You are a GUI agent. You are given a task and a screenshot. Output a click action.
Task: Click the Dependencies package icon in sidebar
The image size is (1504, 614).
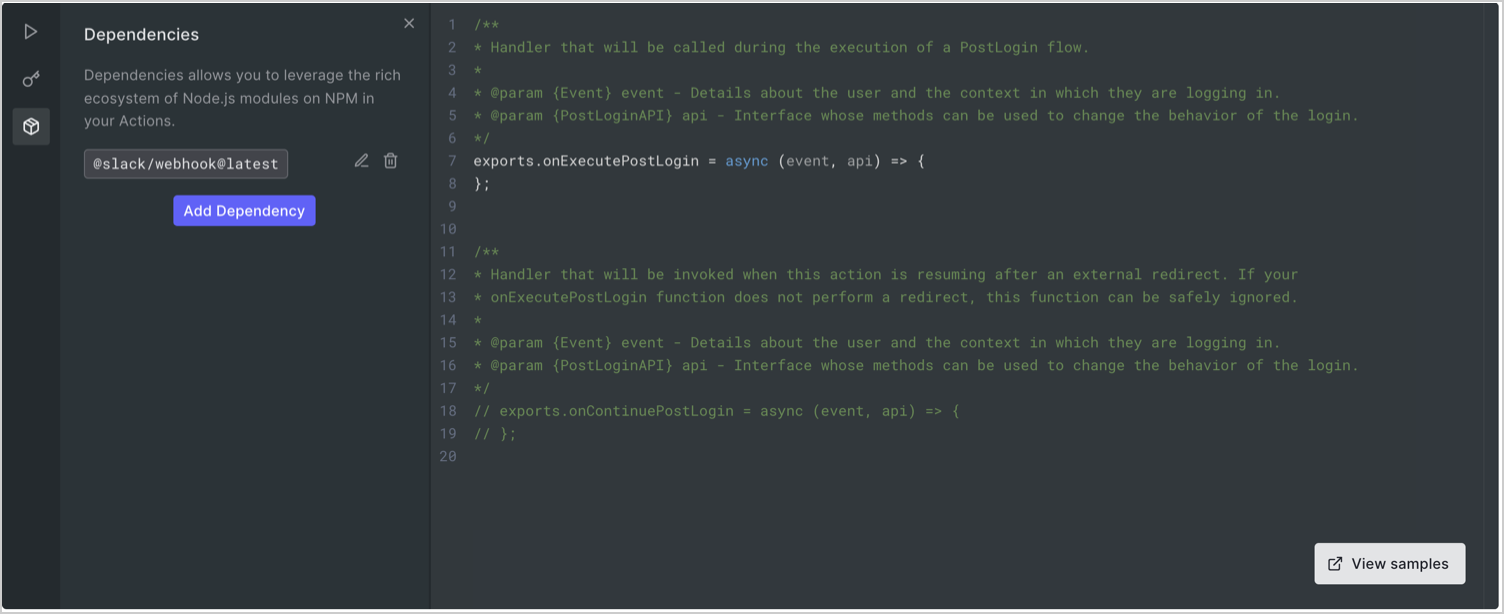(x=31, y=126)
